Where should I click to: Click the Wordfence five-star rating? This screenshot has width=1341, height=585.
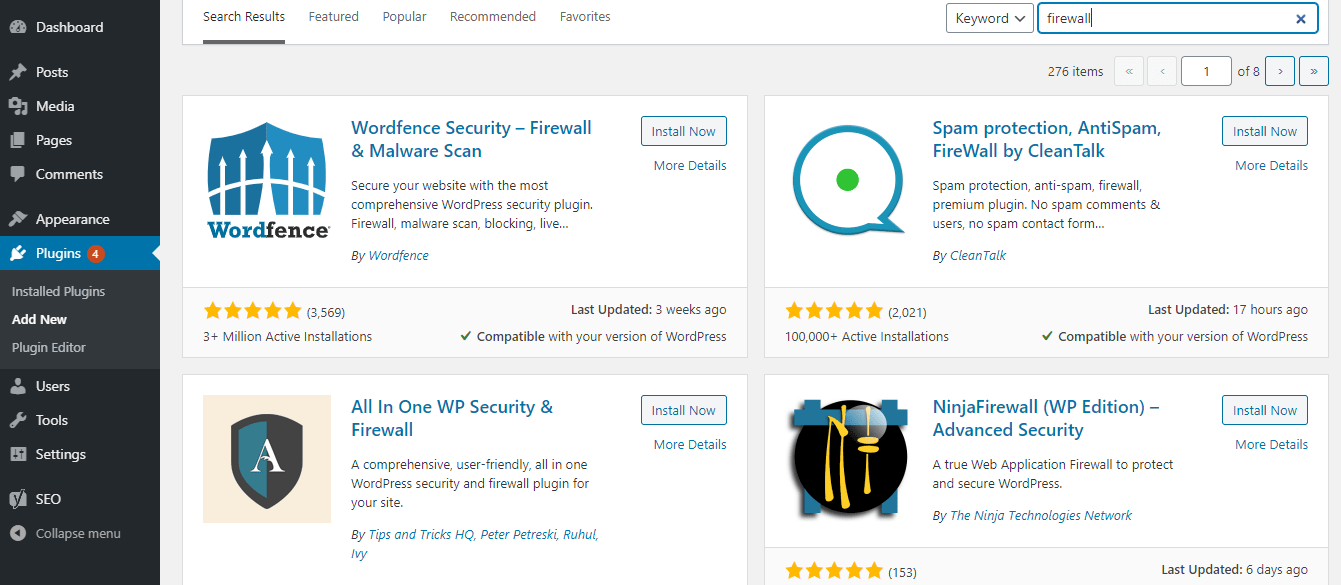(252, 311)
